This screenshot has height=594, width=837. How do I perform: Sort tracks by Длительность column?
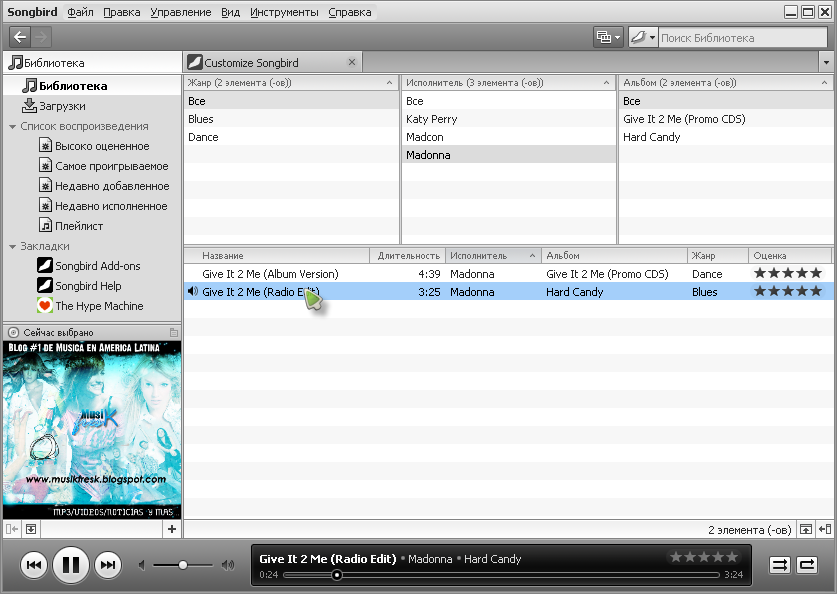tap(408, 256)
